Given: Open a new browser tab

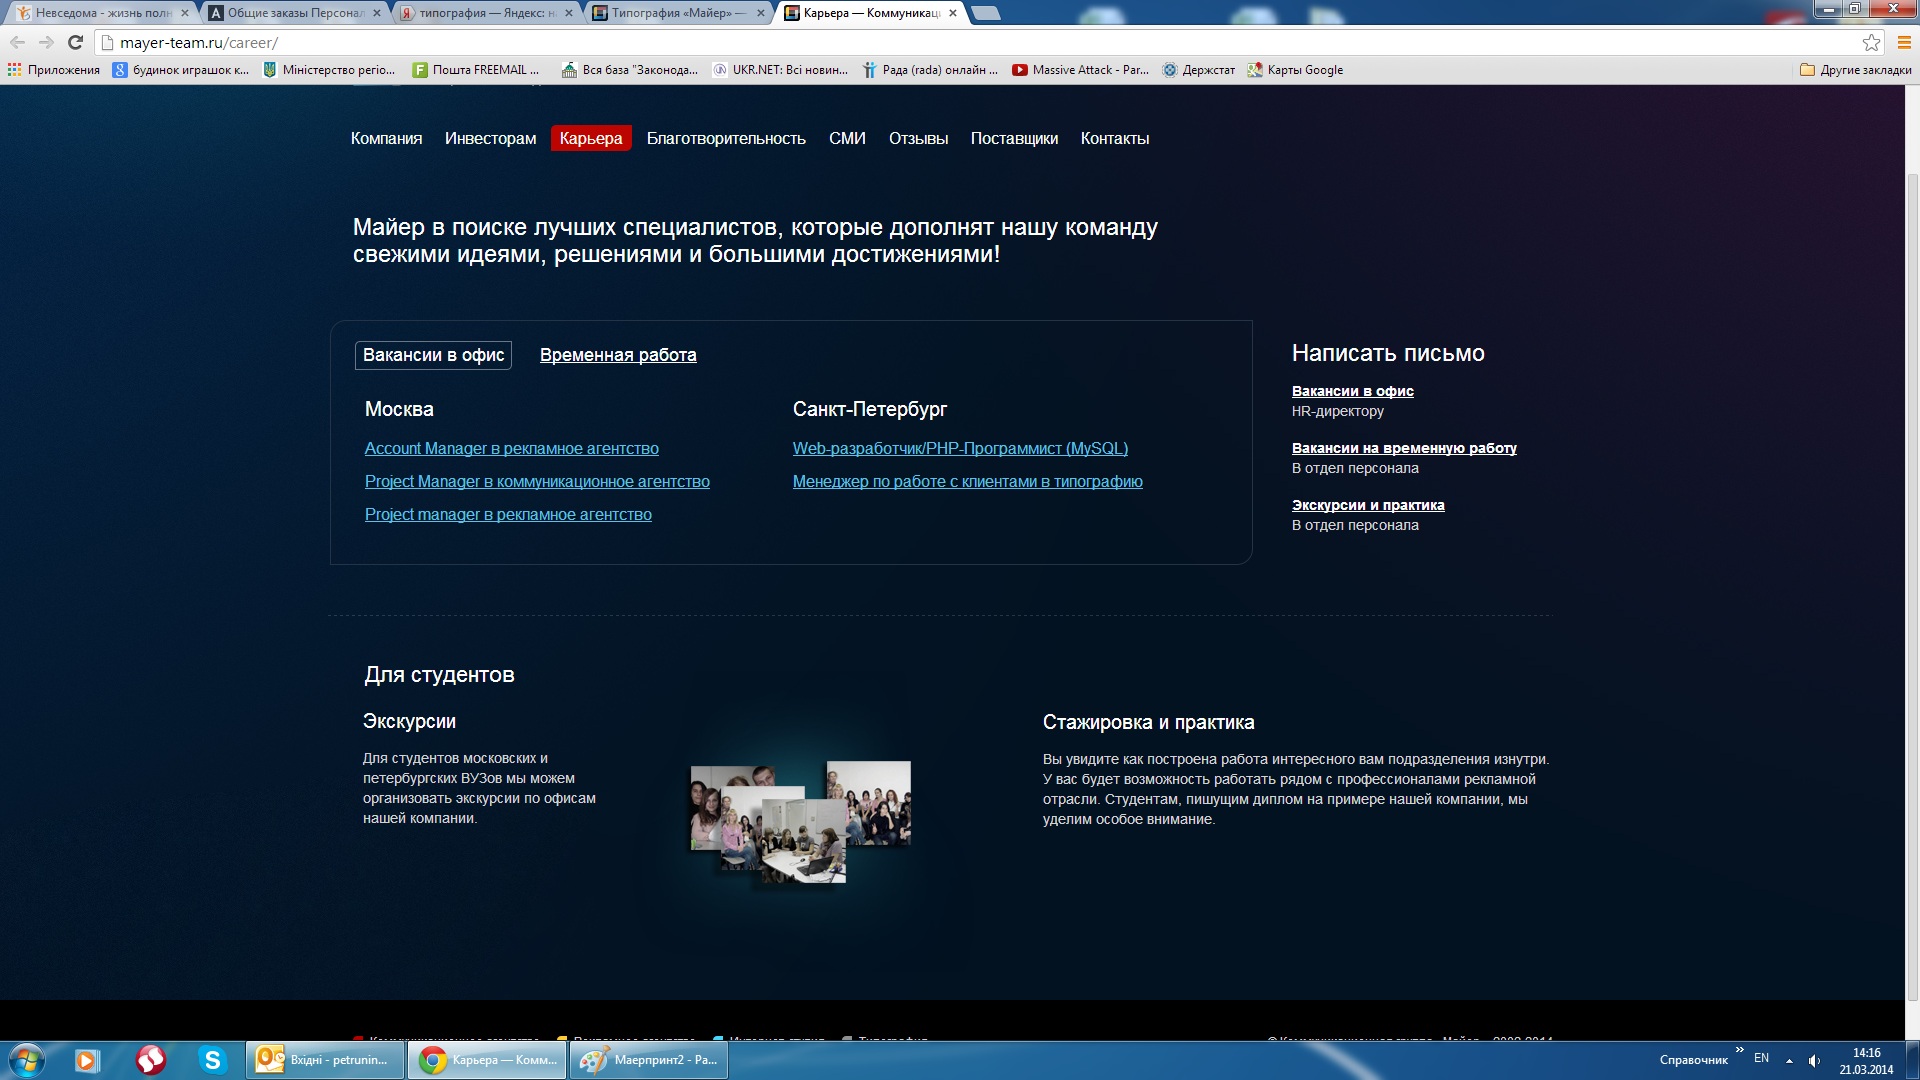Looking at the screenshot, I should (985, 13).
